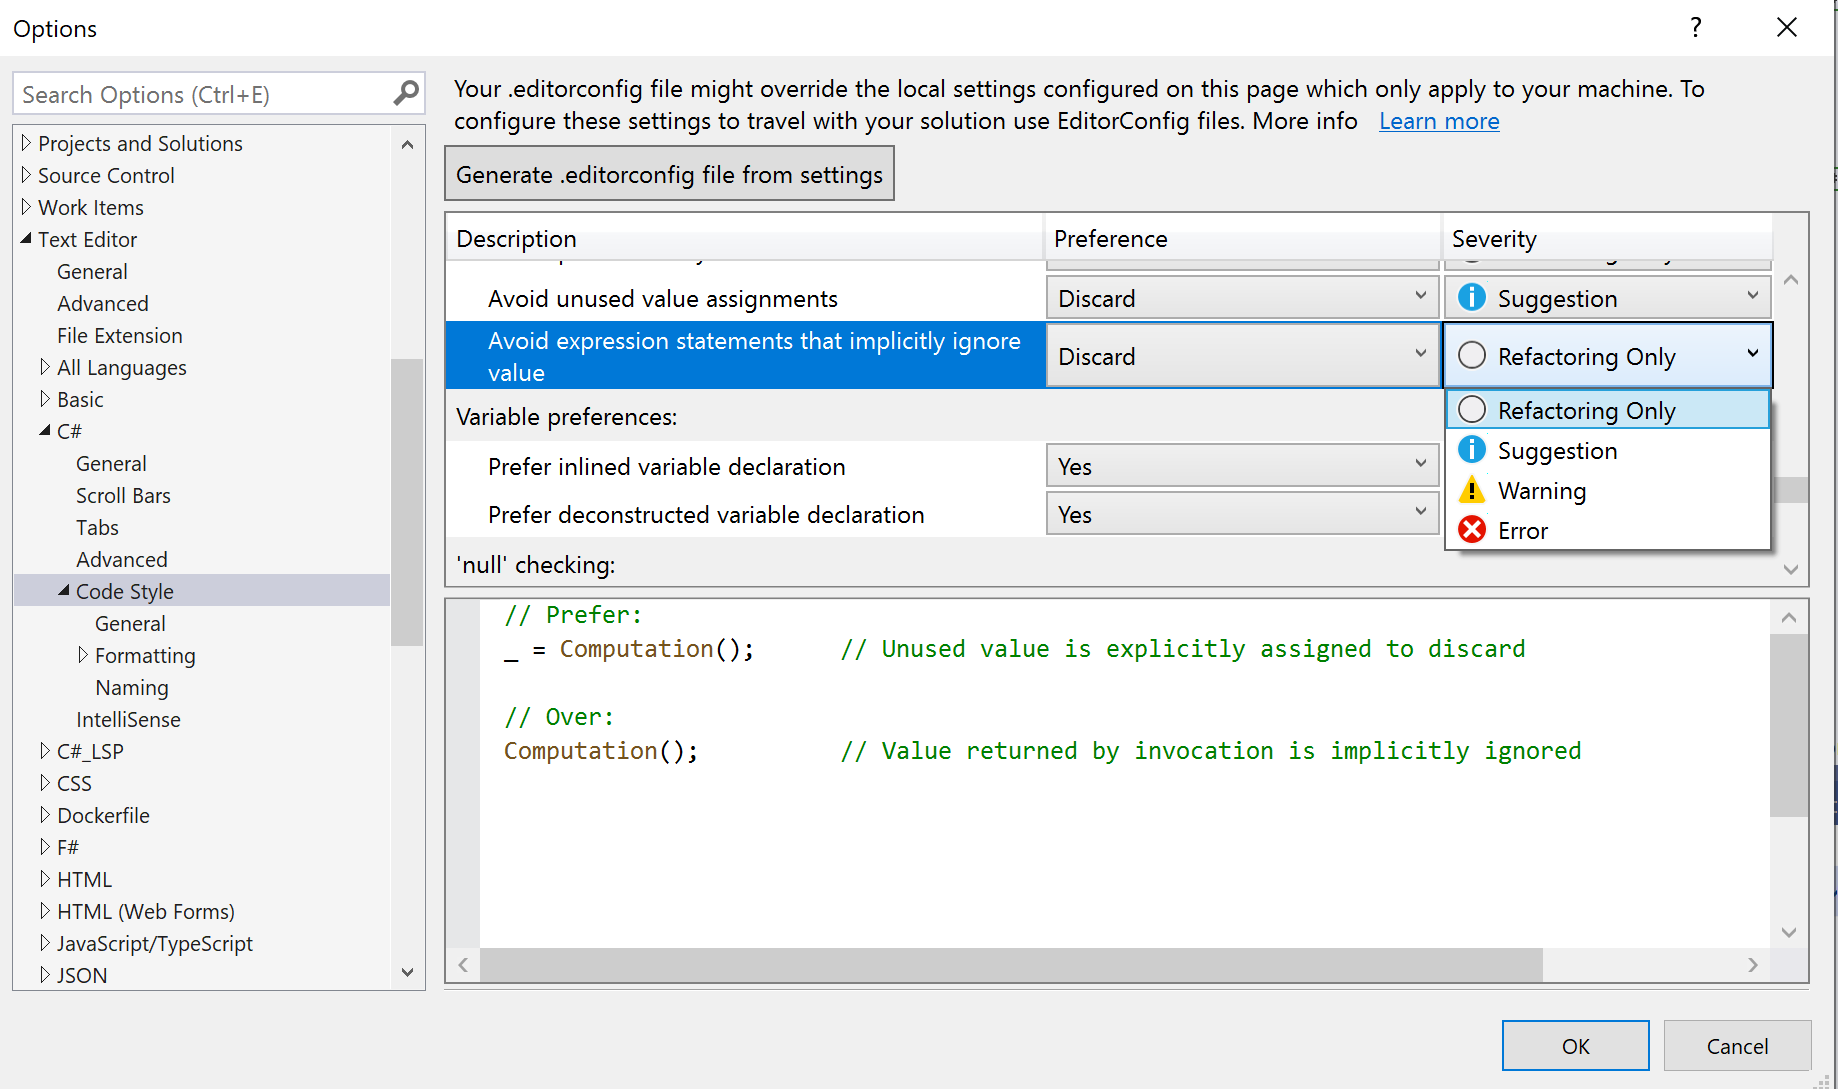Open the Learn more link
This screenshot has width=1838, height=1089.
point(1439,120)
